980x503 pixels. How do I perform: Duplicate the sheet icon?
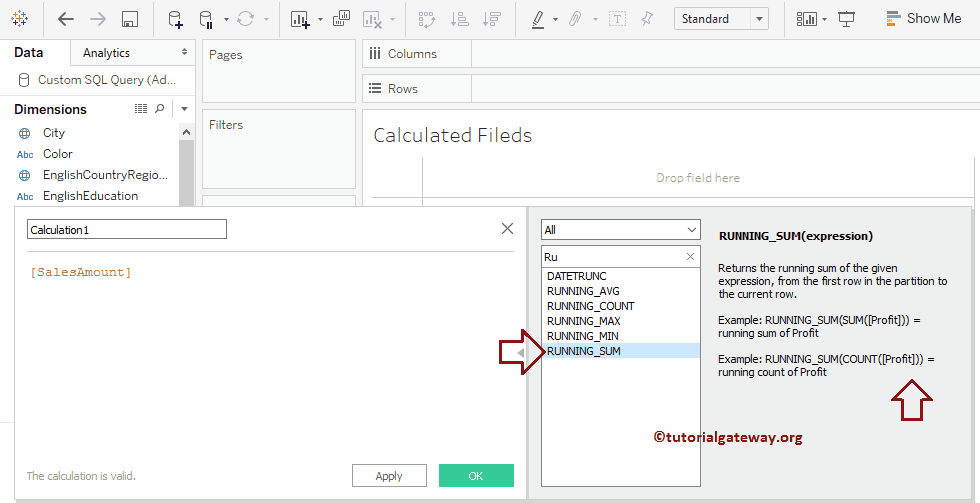341,19
